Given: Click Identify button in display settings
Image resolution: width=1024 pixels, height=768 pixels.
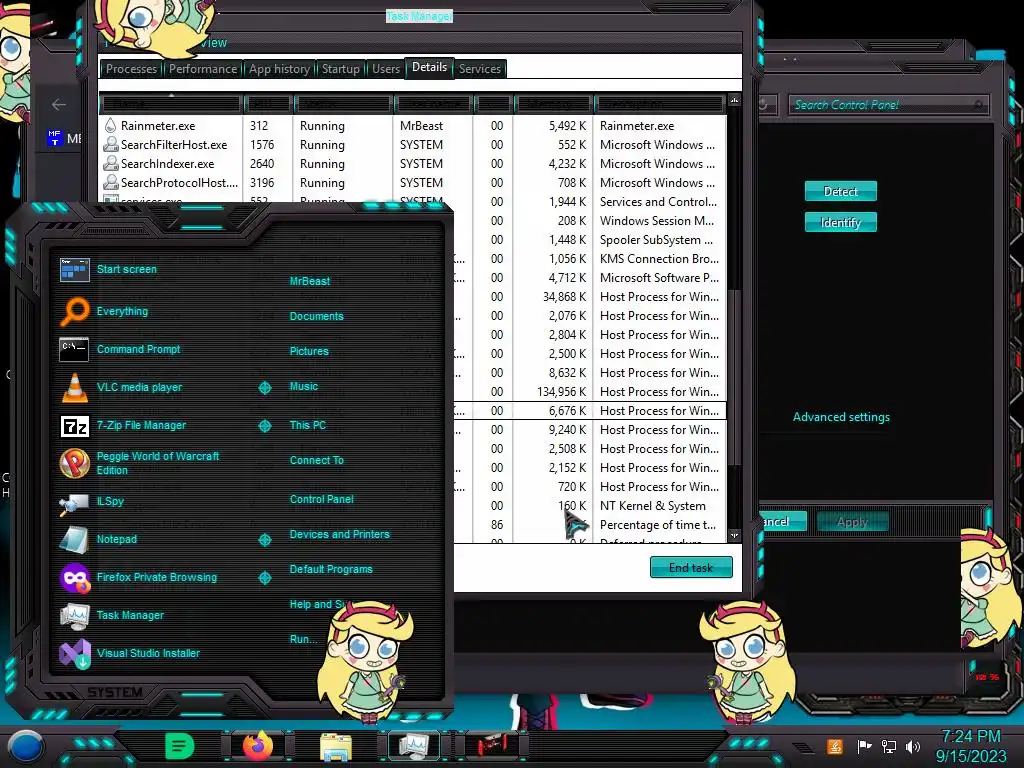Looking at the screenshot, I should (x=840, y=223).
